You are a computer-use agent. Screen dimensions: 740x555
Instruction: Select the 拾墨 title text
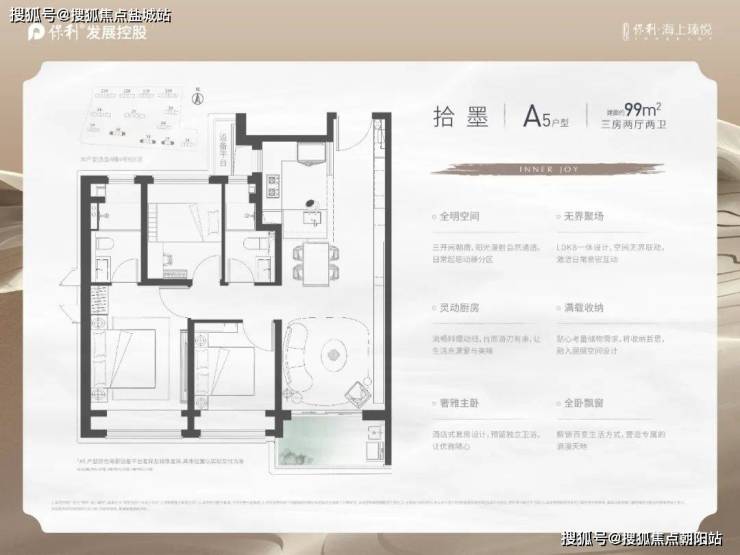pyautogui.click(x=461, y=117)
